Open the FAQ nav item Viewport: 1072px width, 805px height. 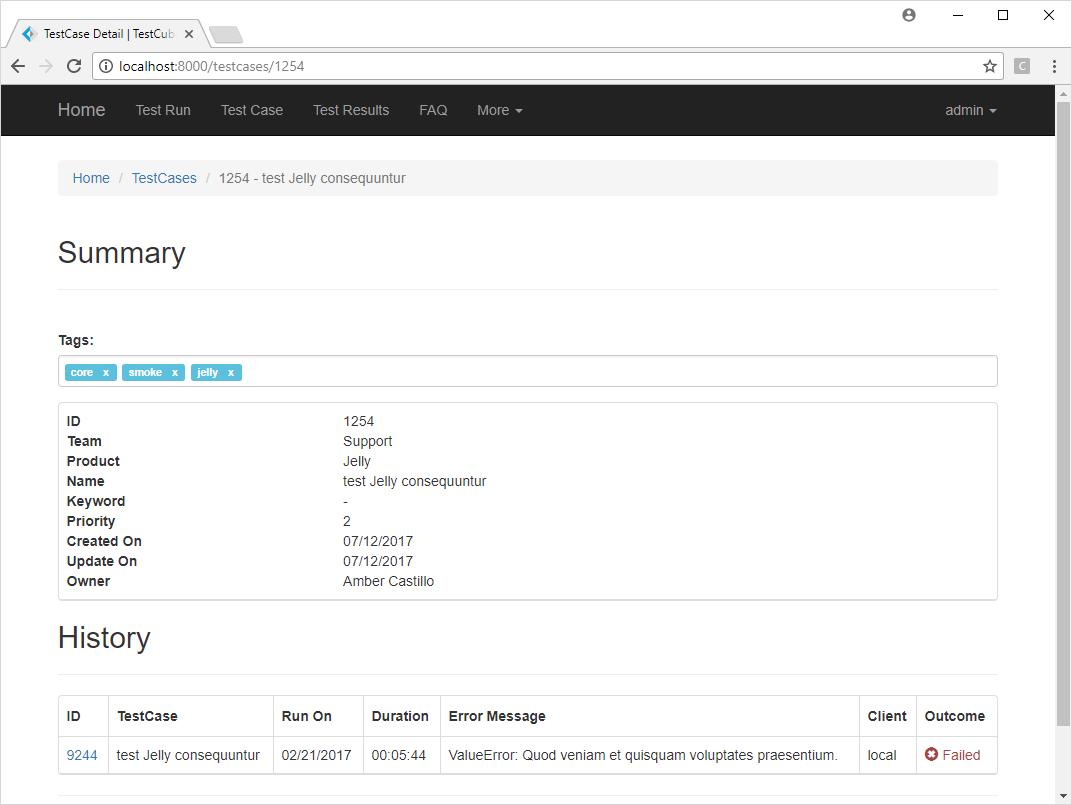433,110
